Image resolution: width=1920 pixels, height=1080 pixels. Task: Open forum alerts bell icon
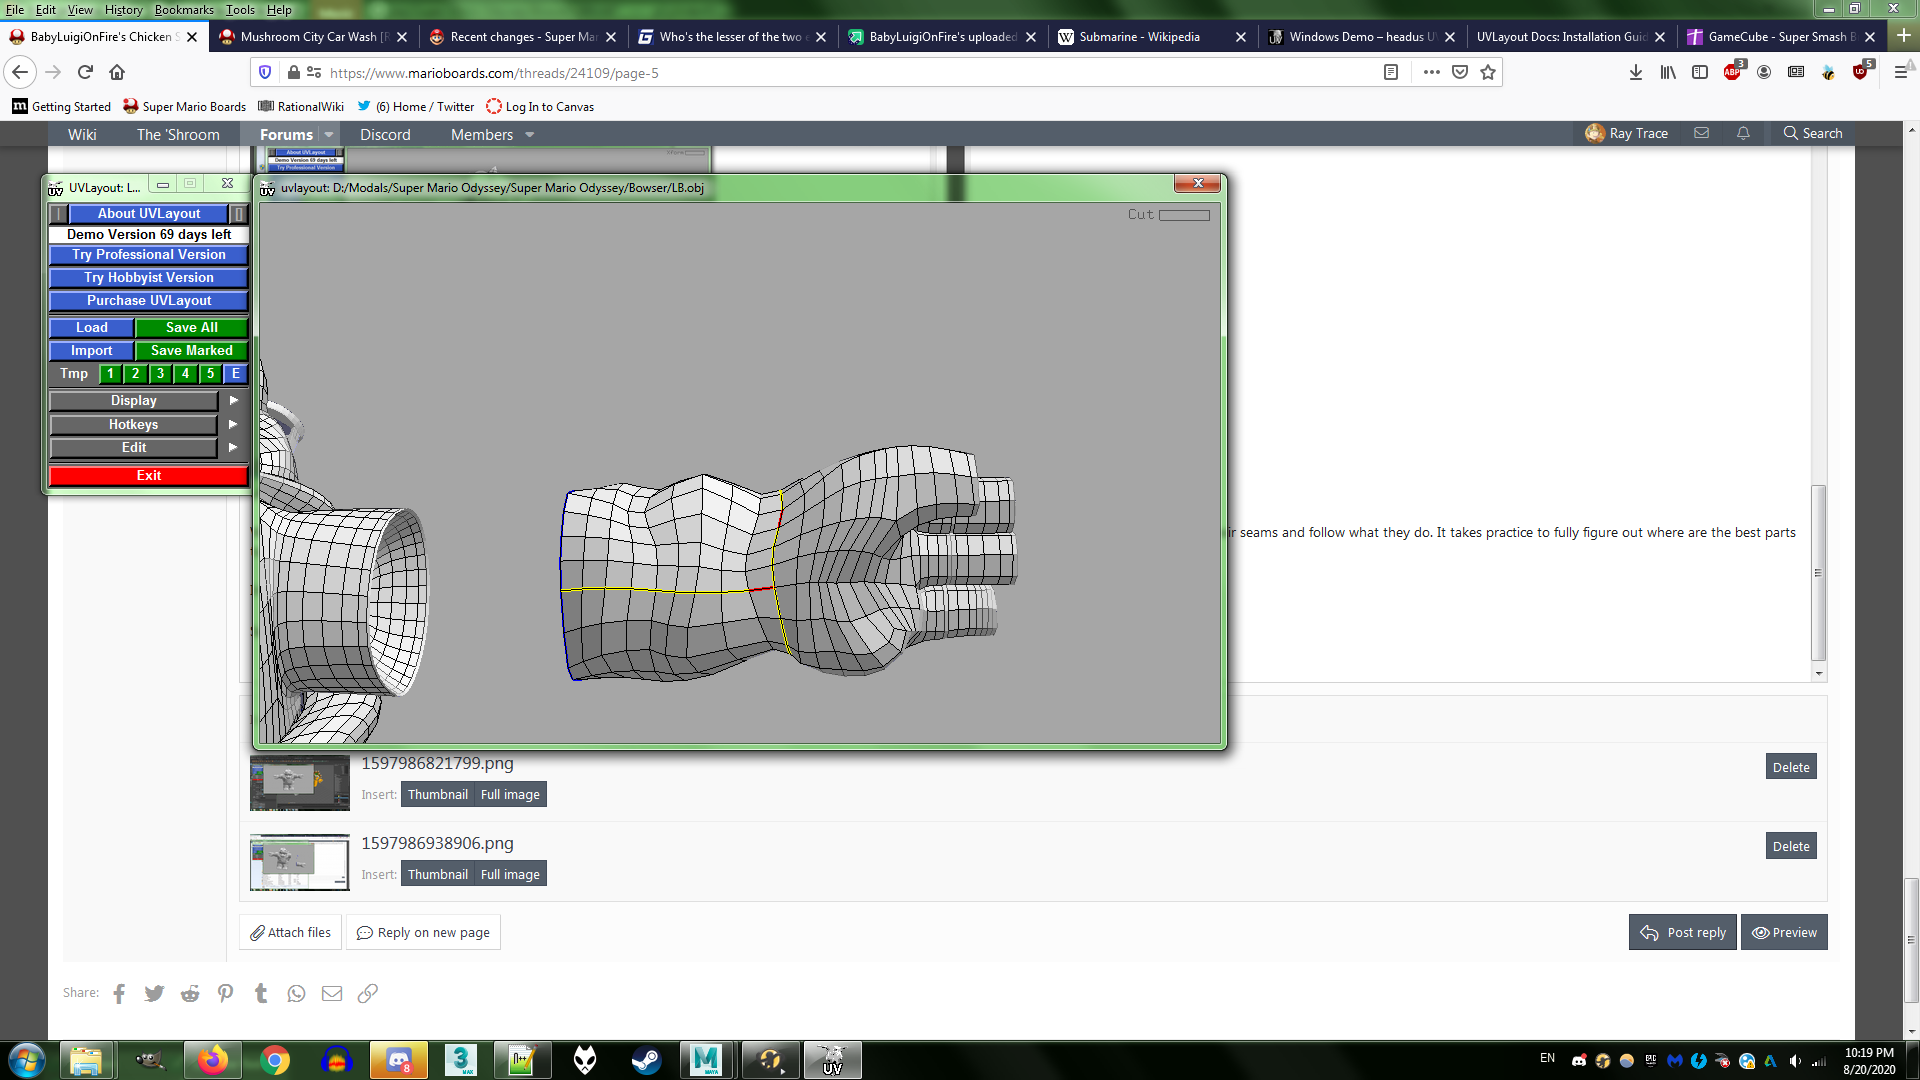[x=1743, y=133]
